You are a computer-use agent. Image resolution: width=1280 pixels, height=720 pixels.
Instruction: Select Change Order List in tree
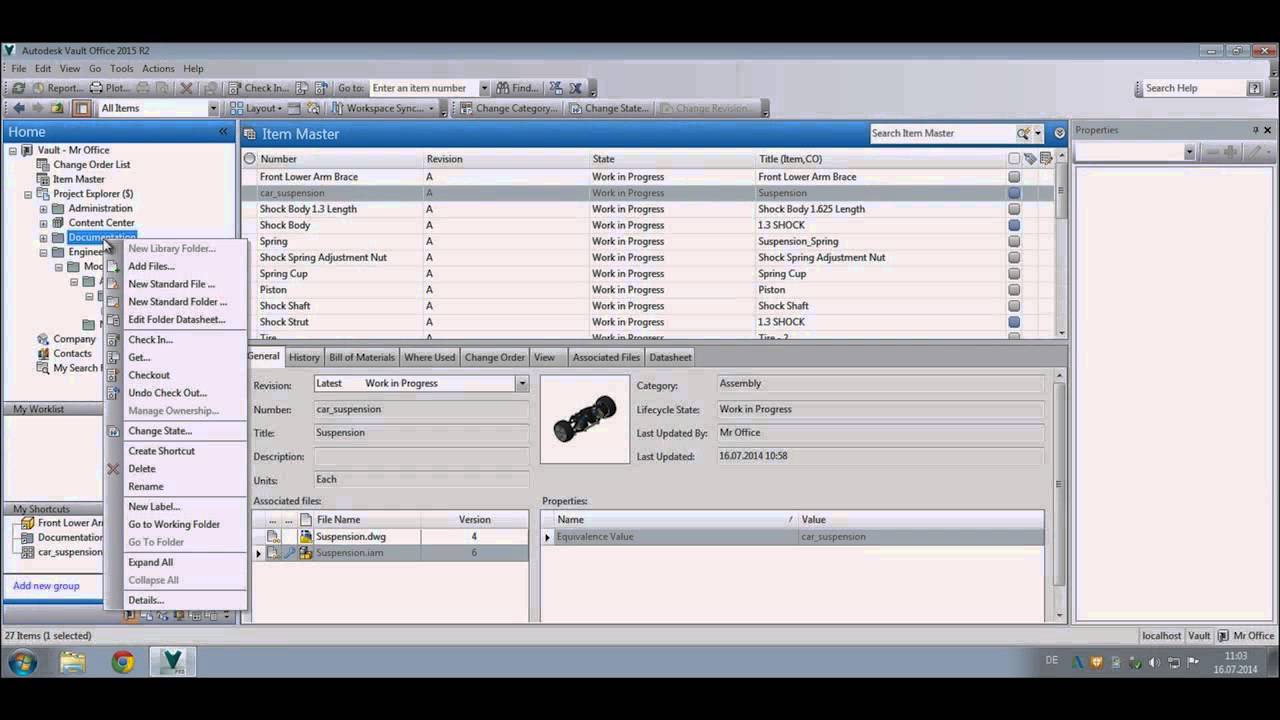tap(92, 165)
